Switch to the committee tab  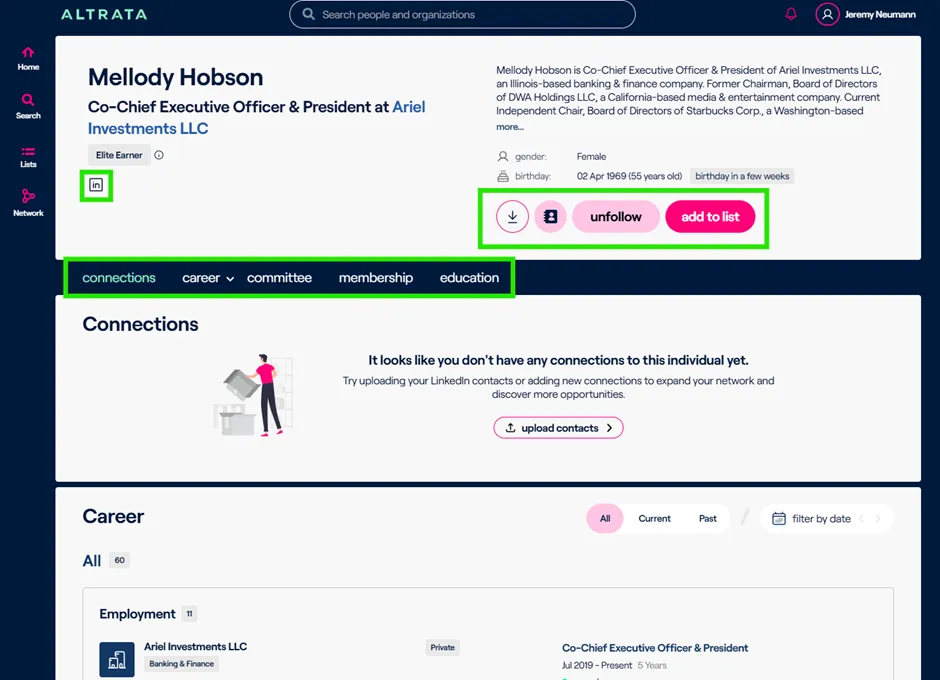point(279,278)
